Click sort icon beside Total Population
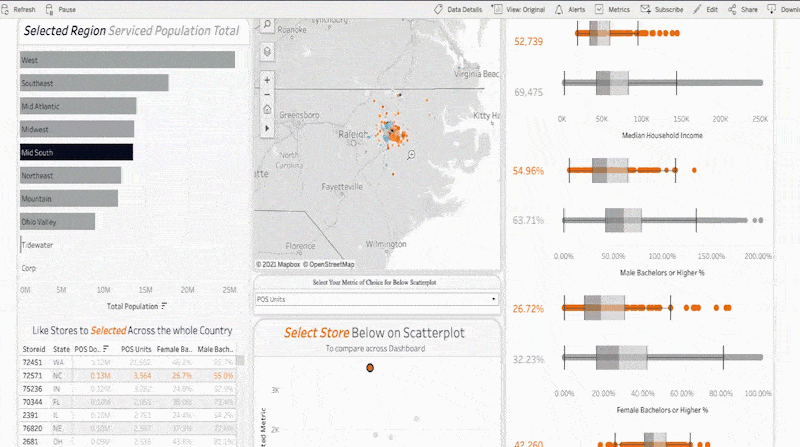Viewport: 800px width, 447px height. pos(164,306)
